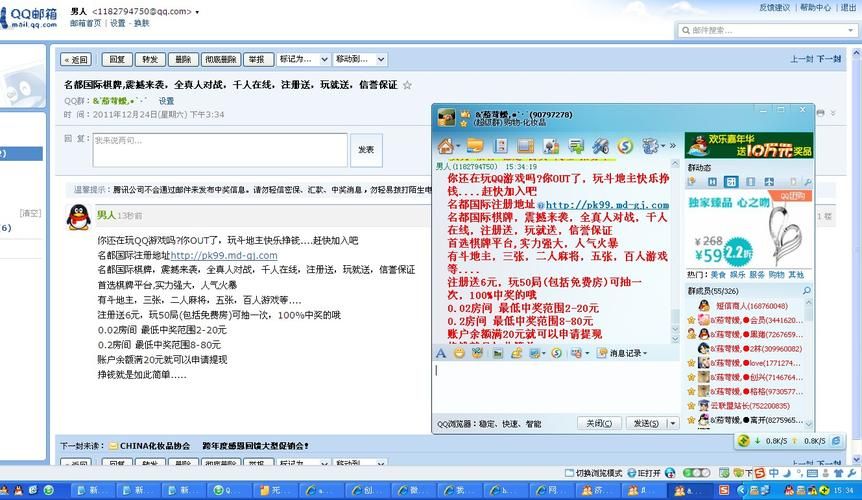Viewport: 862px width, 500px height.
Task: Click the 返回 button
Action: click(76, 59)
